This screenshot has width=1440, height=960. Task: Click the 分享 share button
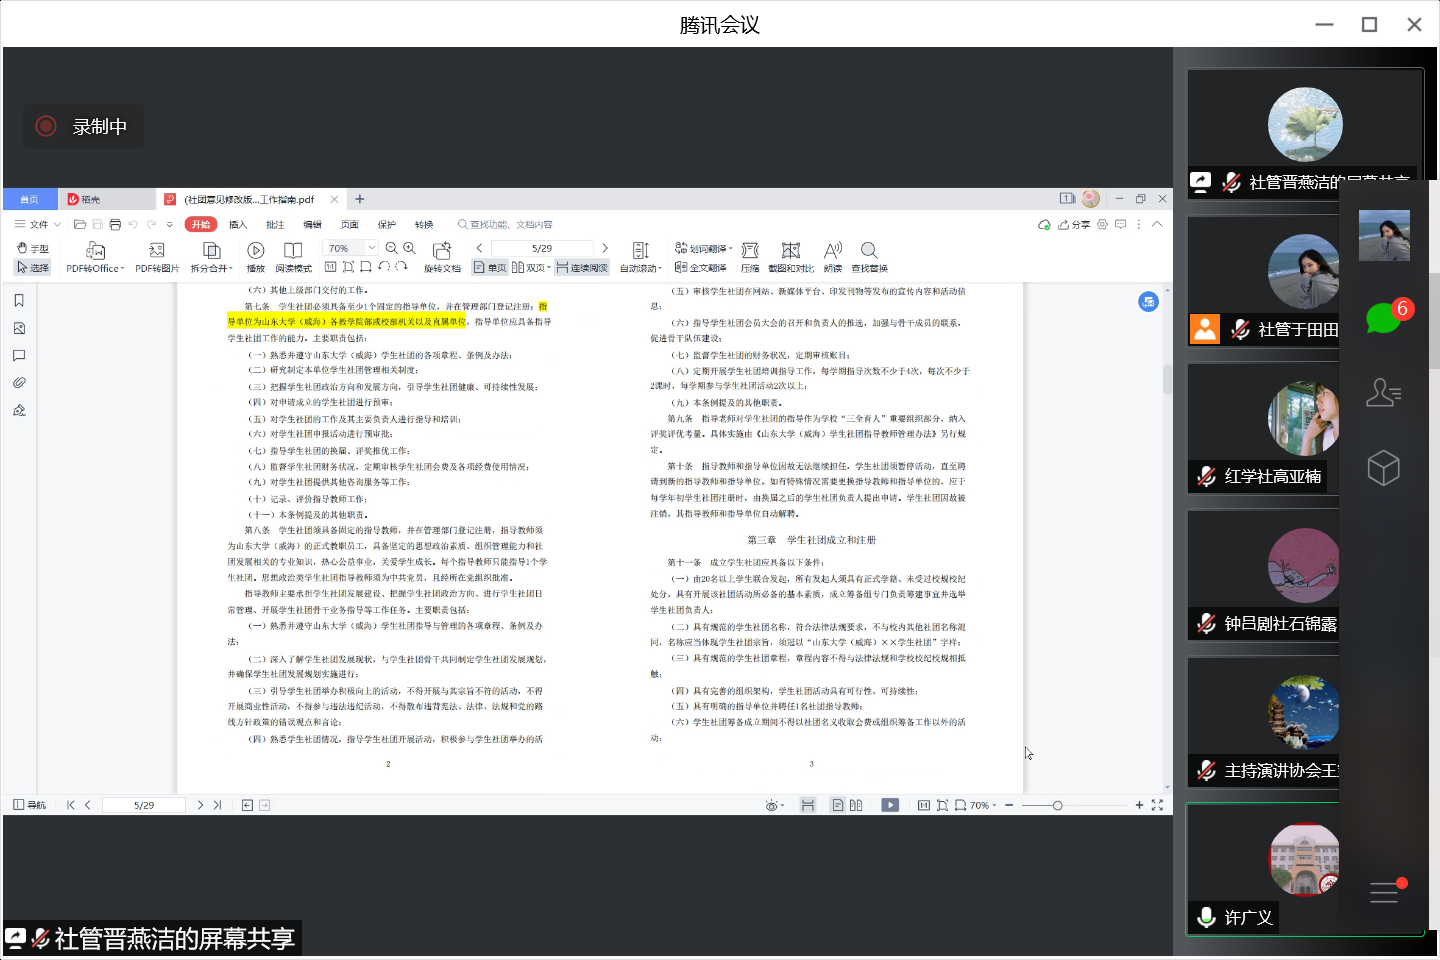(x=1075, y=225)
